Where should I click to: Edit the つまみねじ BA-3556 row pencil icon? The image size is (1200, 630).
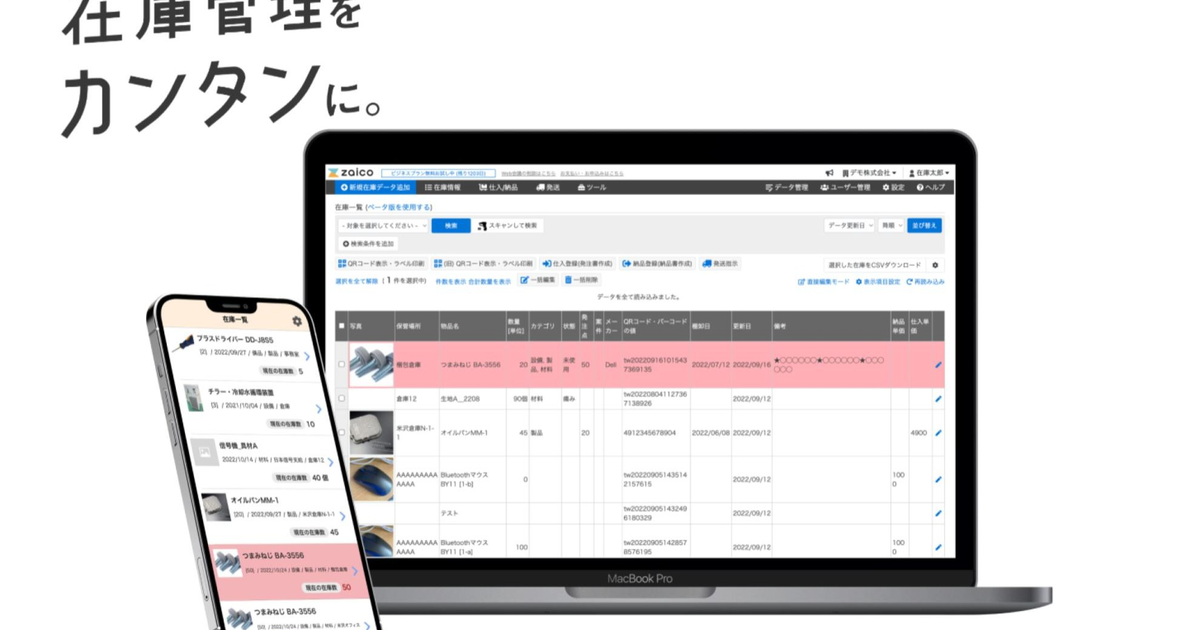(937, 365)
